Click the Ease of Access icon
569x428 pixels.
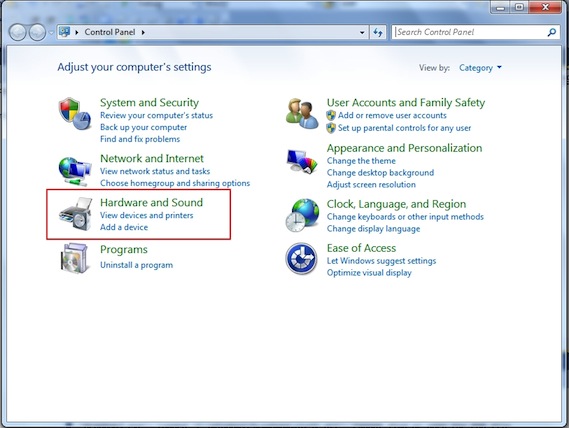click(x=301, y=258)
